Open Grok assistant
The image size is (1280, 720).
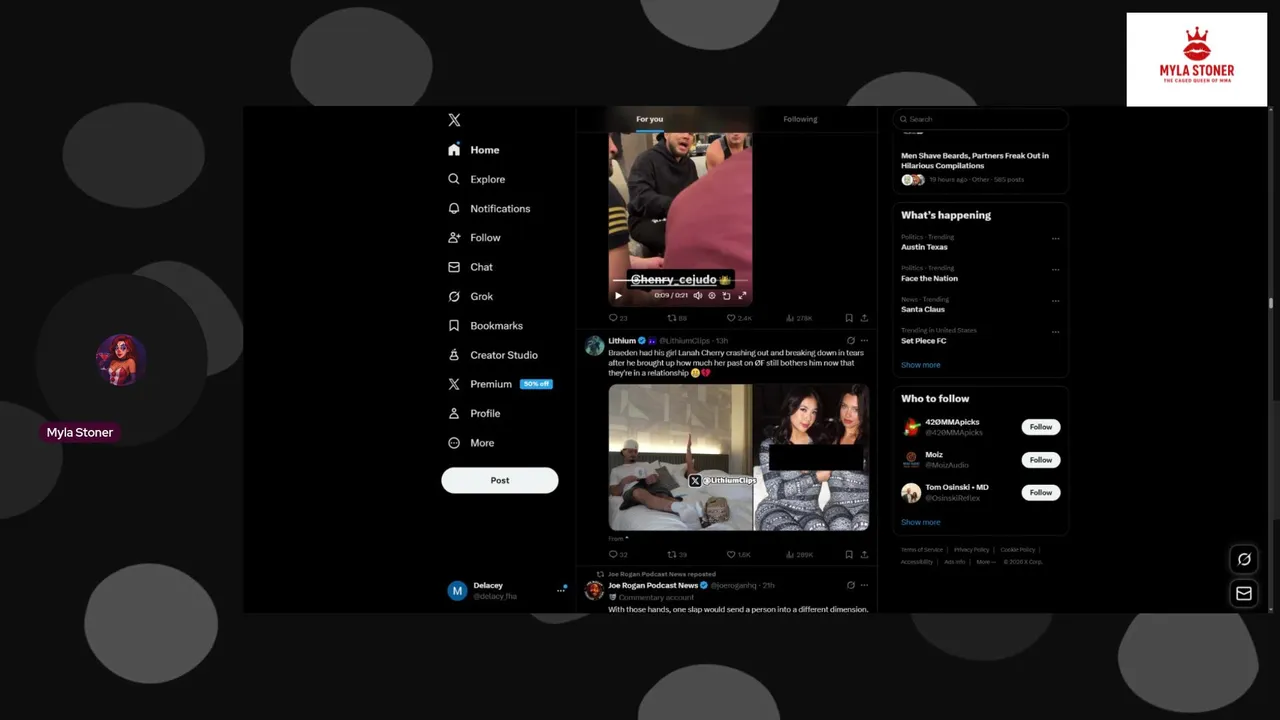point(470,296)
